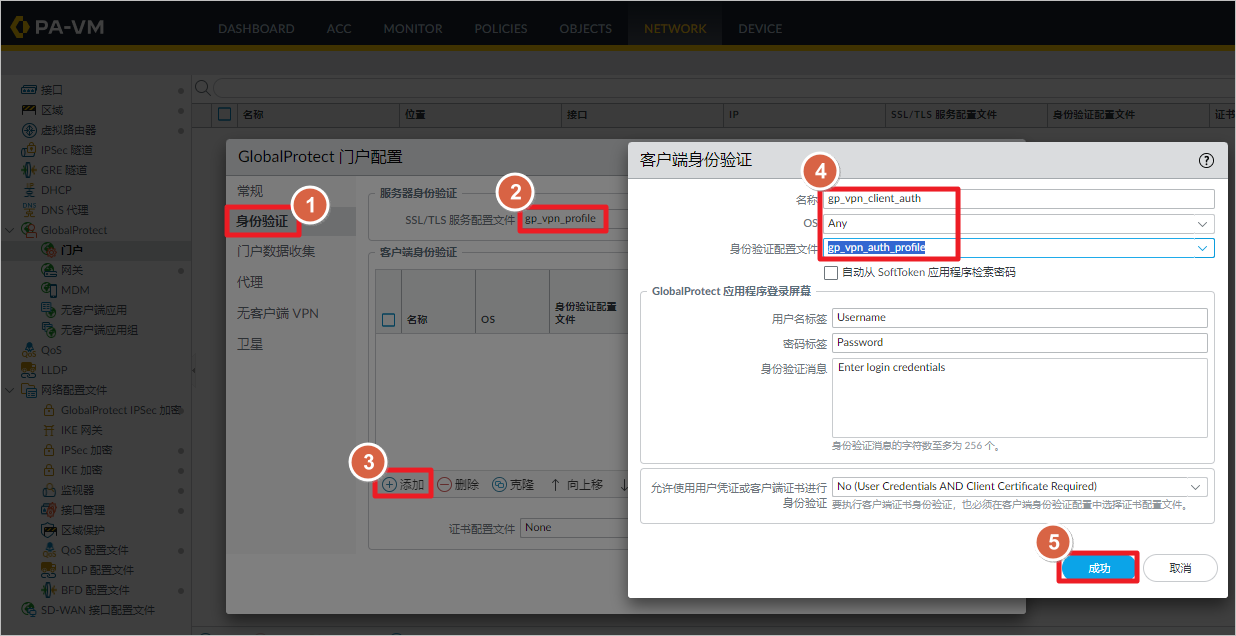This screenshot has height=636, width=1236.
Task: Select the 门户 portal icon
Action: pos(49,250)
